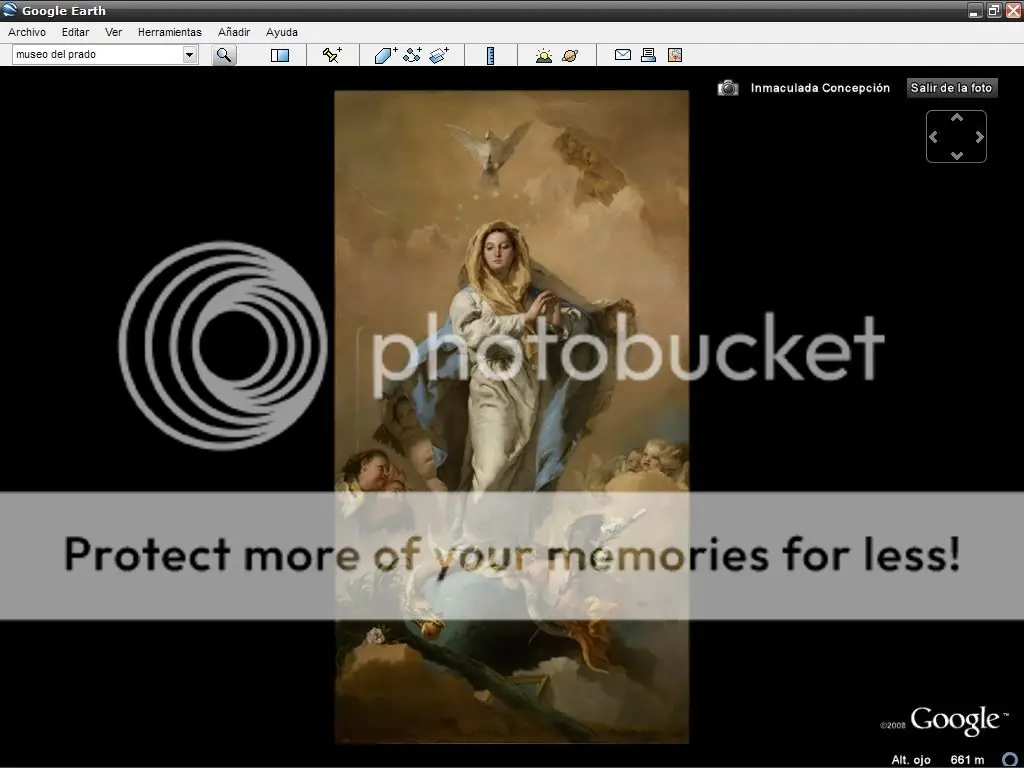Click the right arrow in the navigation pad
This screenshot has width=1024, height=768.
point(980,136)
